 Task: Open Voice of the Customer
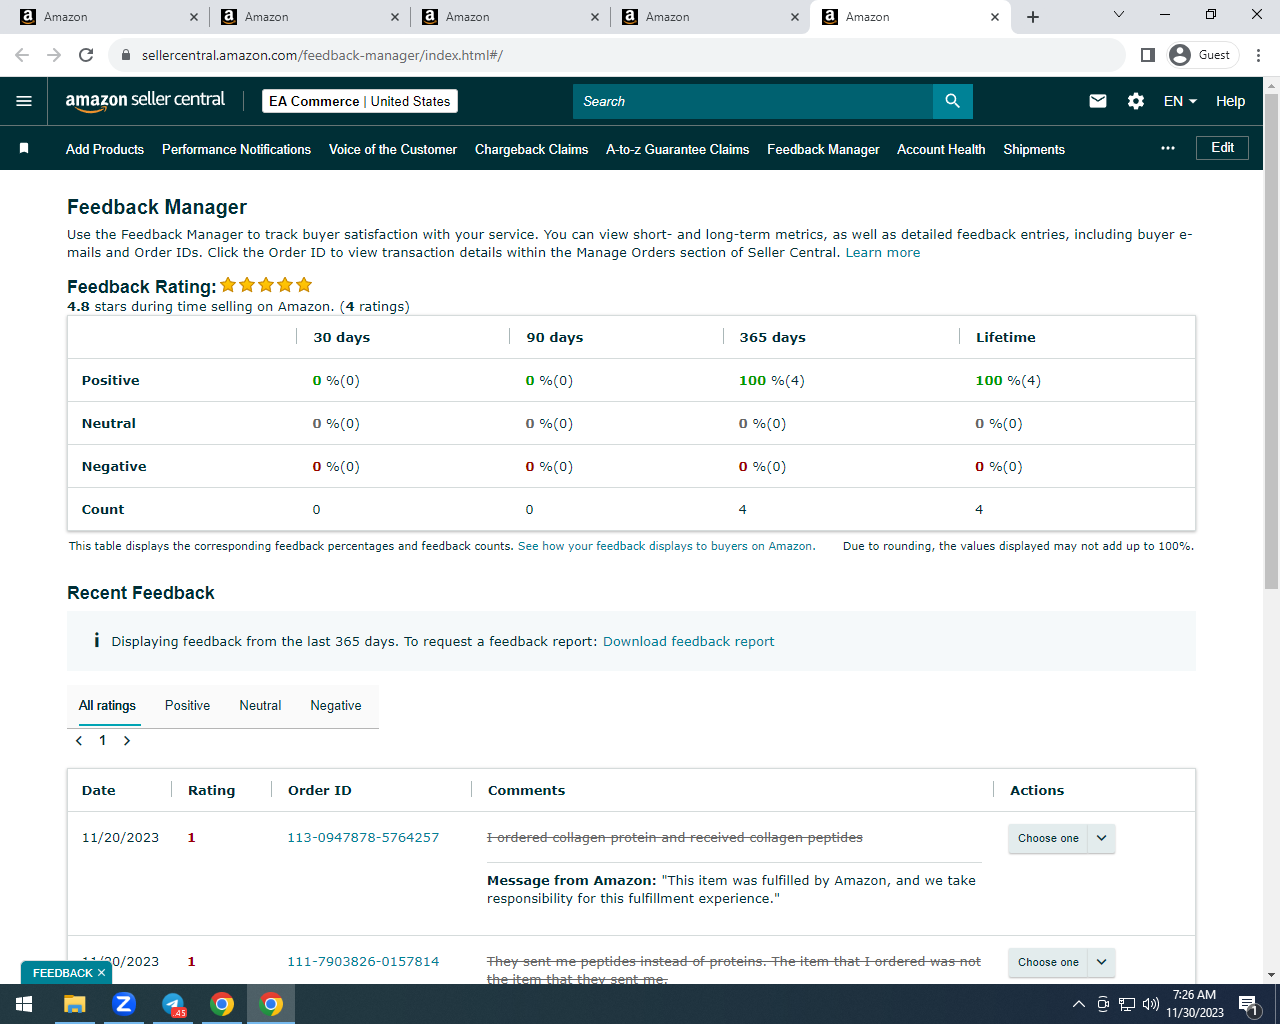pyautogui.click(x=393, y=149)
